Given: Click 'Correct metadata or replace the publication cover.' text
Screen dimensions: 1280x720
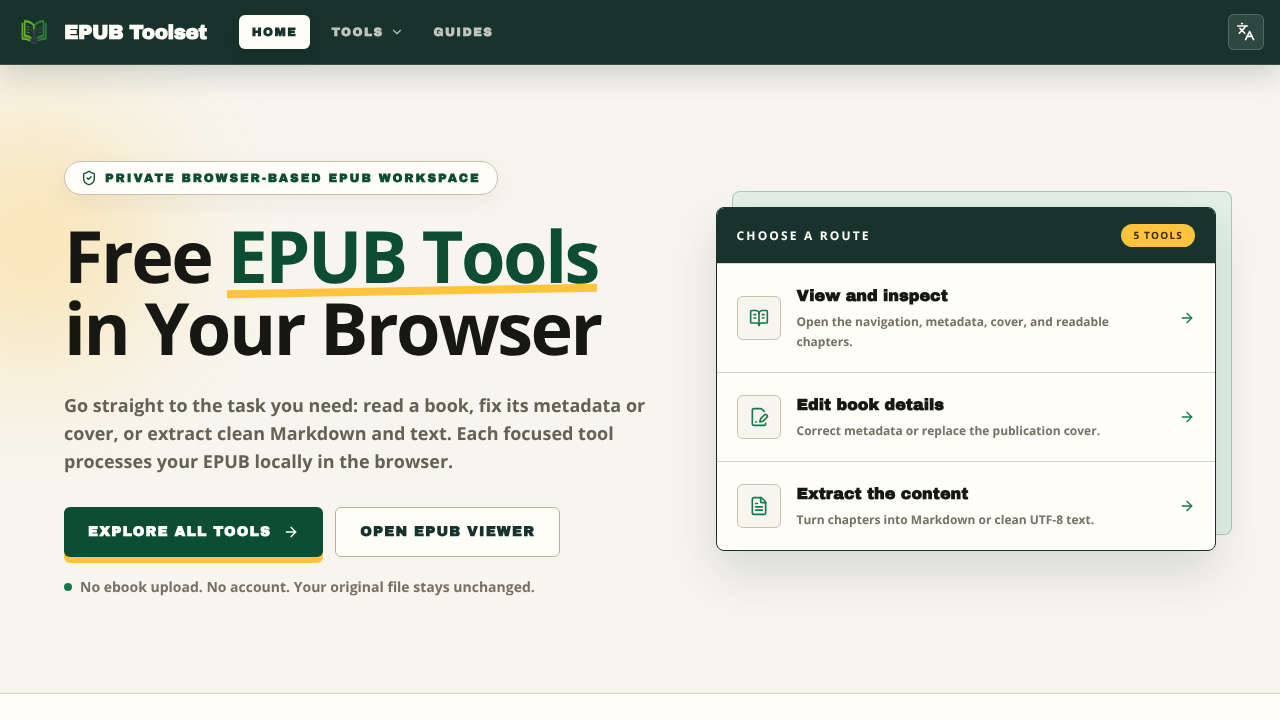Looking at the screenshot, I should click(x=948, y=431).
